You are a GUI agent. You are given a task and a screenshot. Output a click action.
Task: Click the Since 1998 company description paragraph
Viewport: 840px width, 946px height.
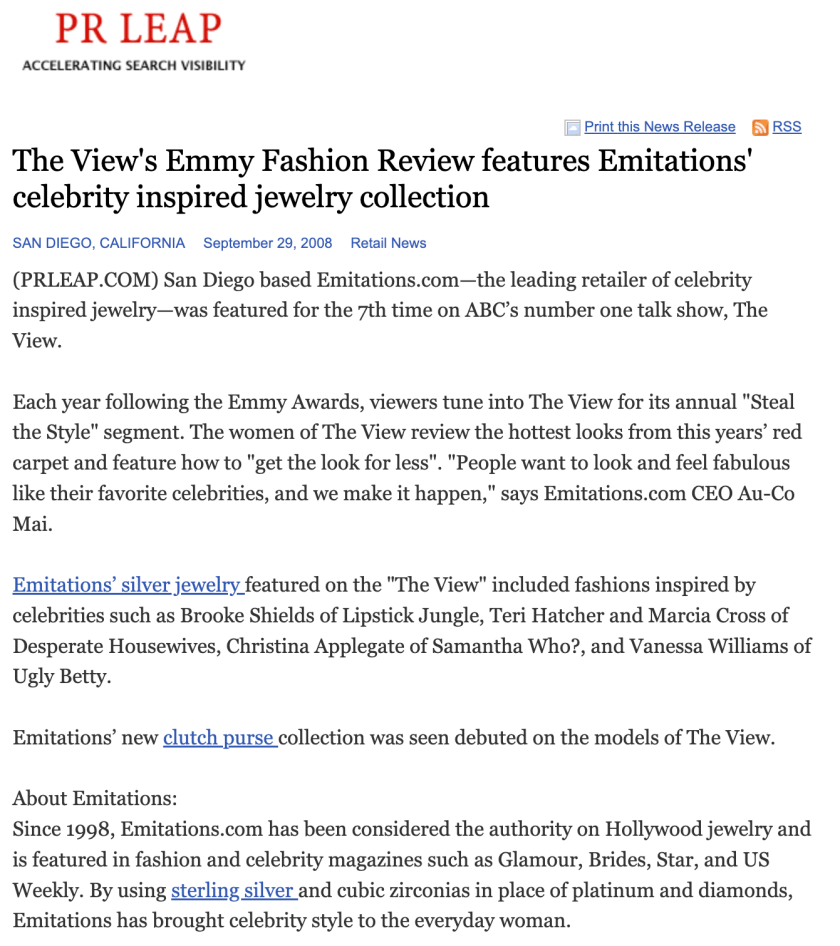[x=411, y=860]
